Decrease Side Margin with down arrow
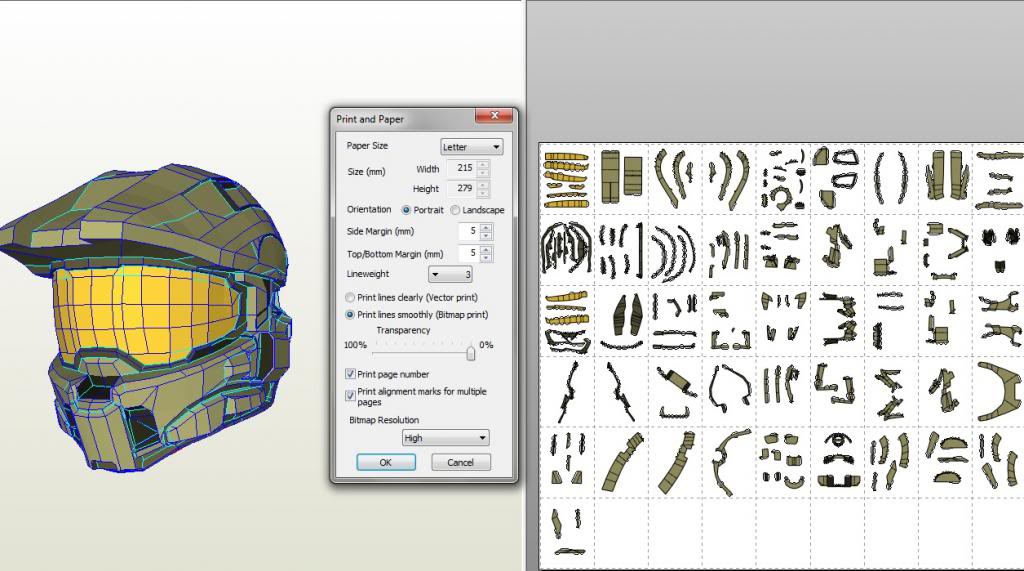 pos(486,235)
